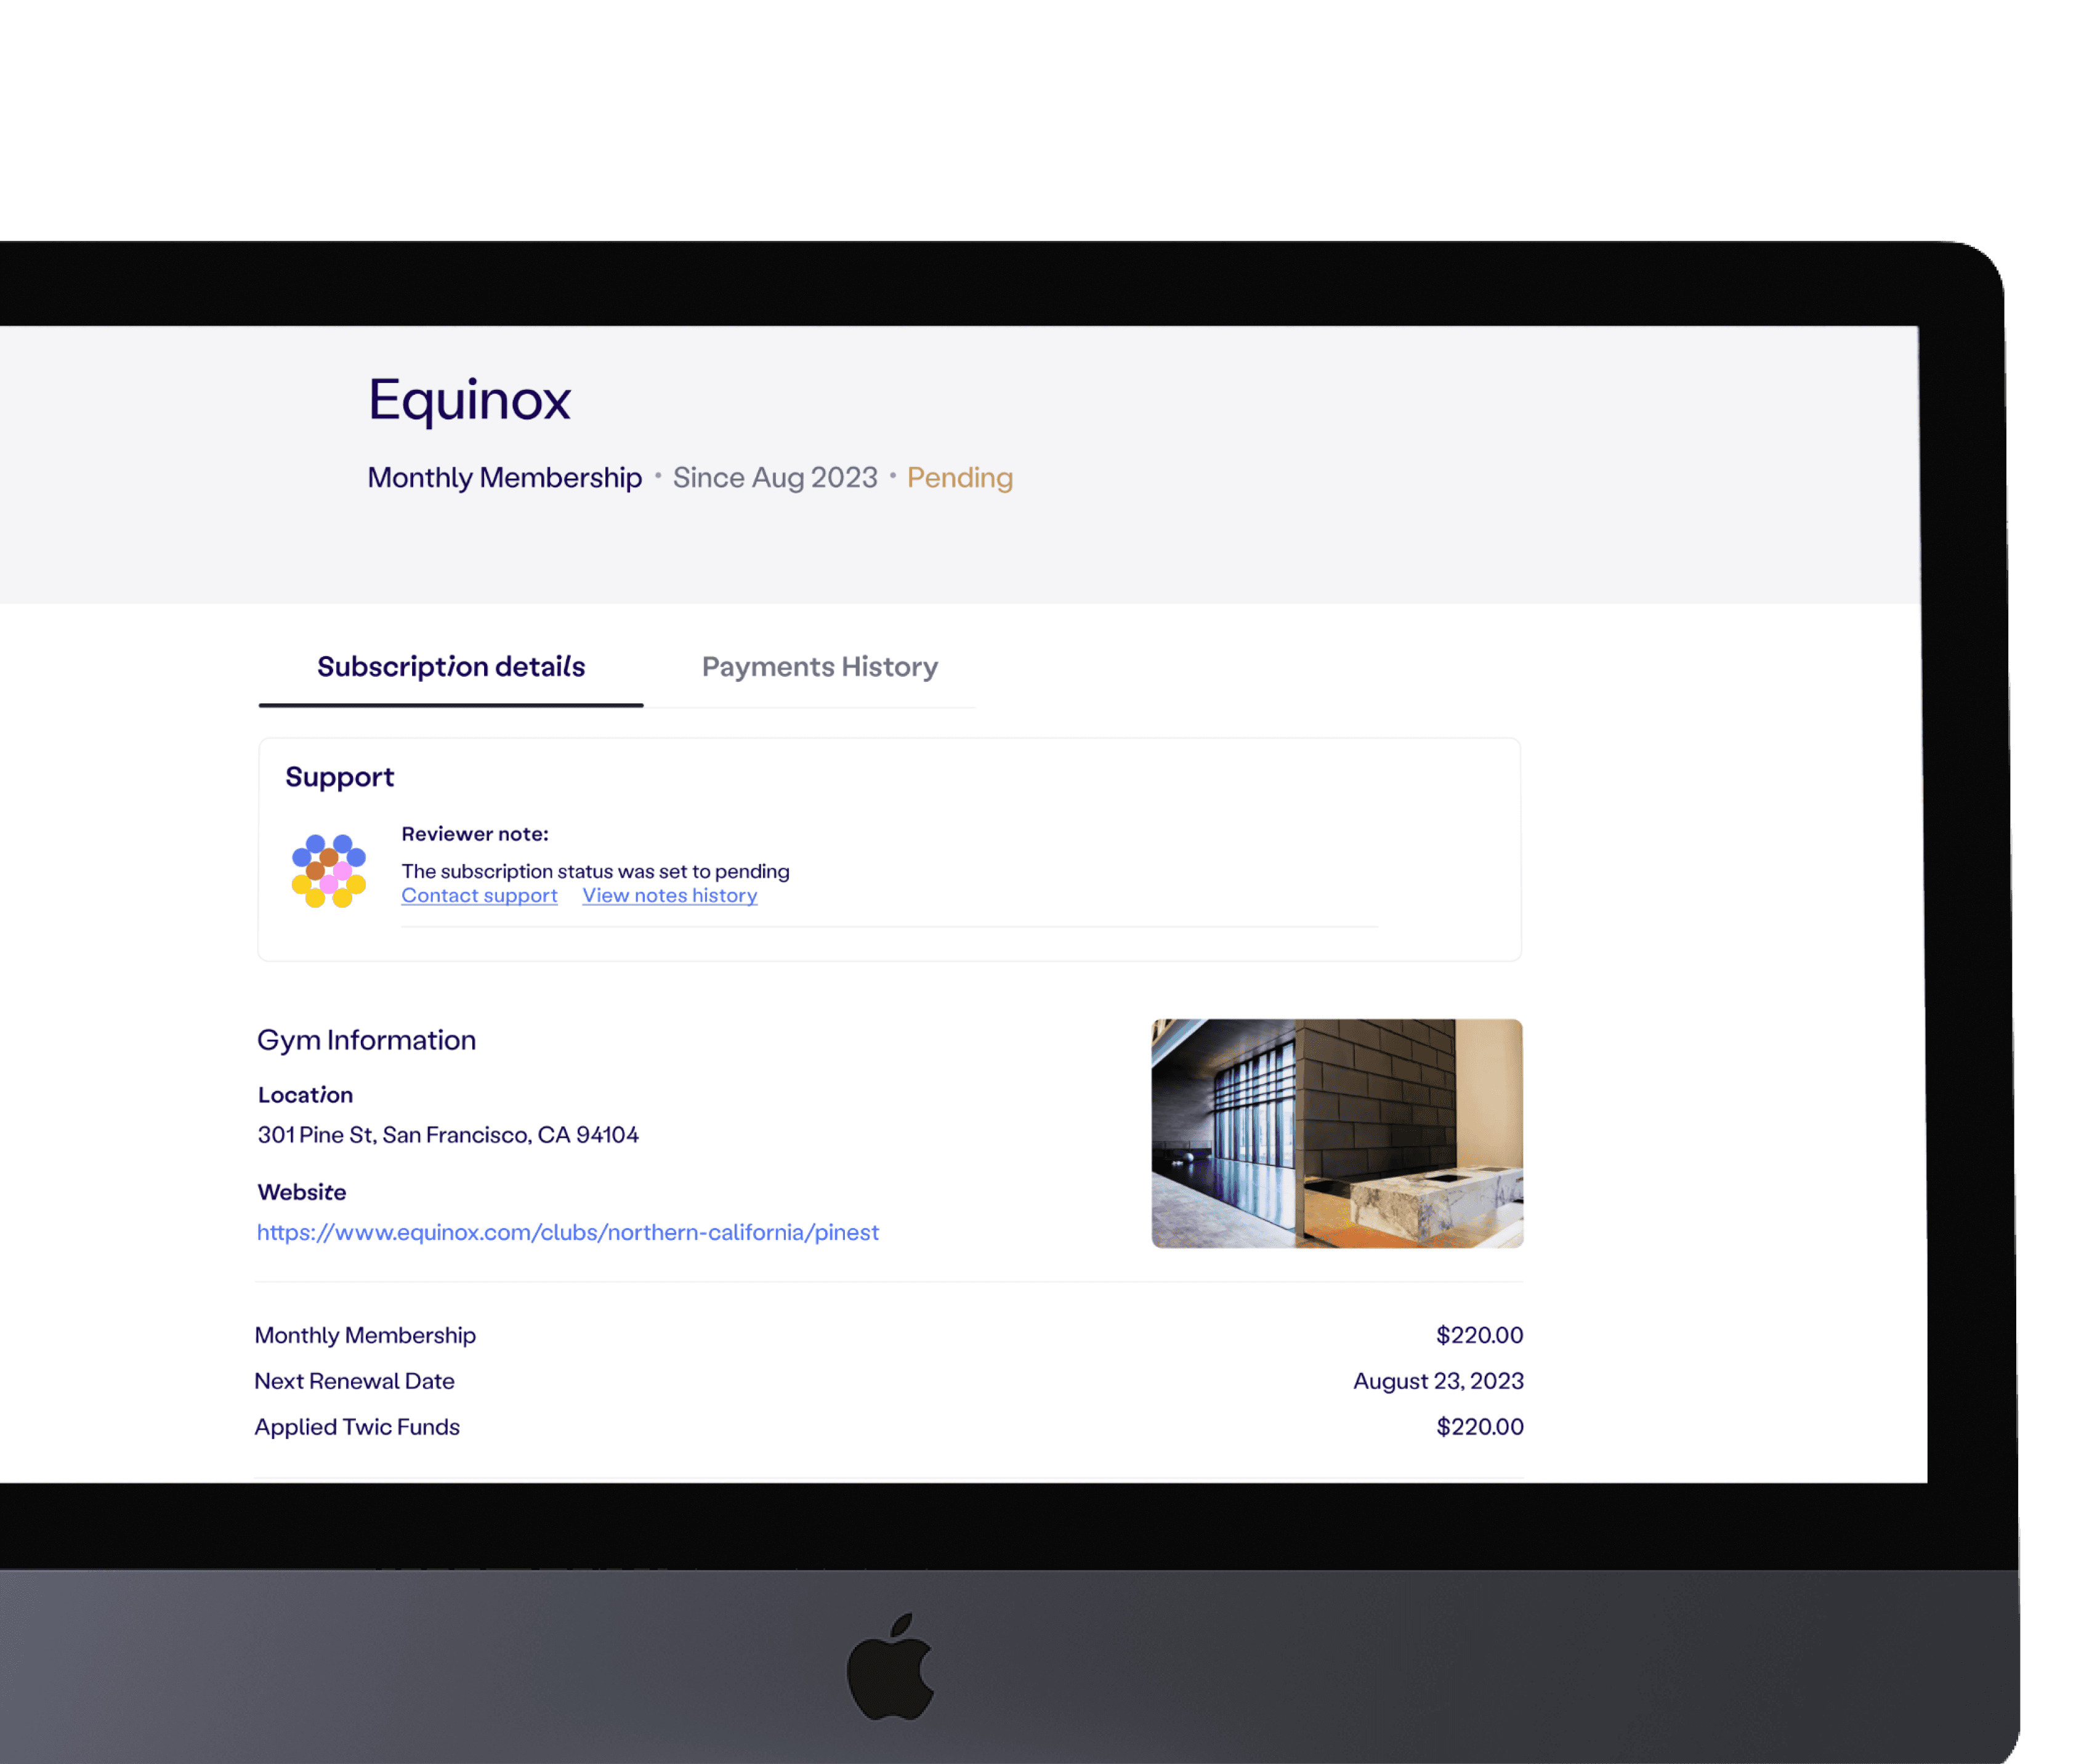Click the Gym Information heading
2076x1764 pixels.
click(x=366, y=1040)
